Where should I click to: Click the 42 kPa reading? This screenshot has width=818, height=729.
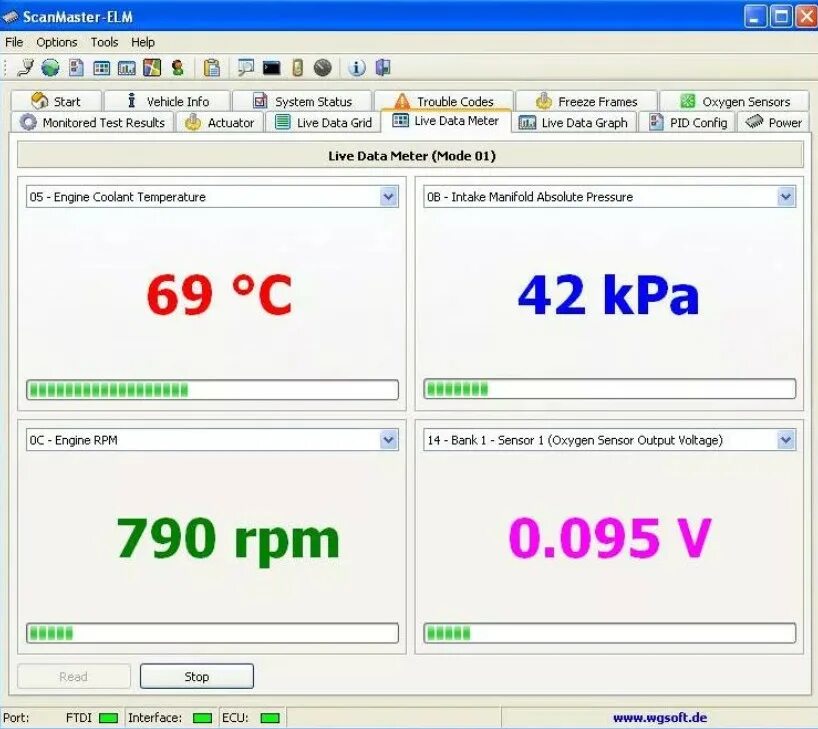608,295
